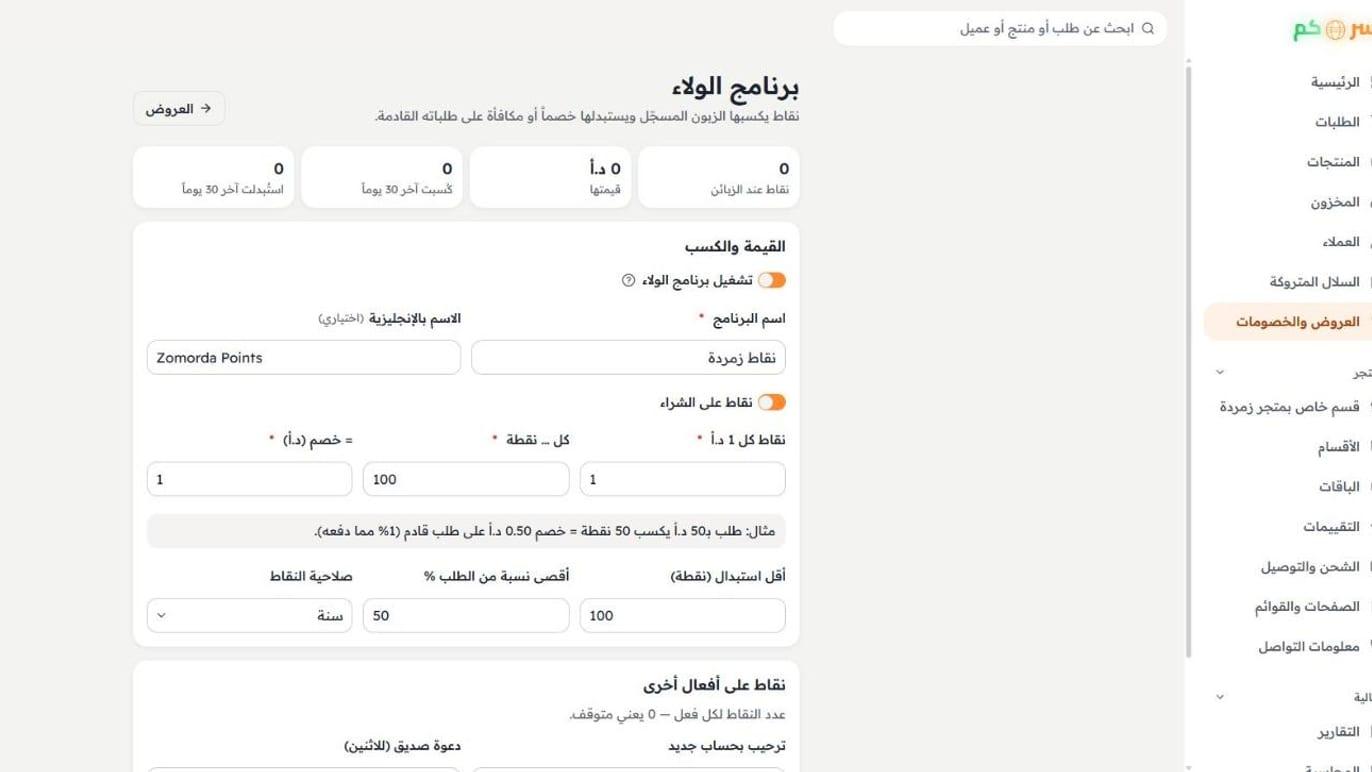
Task: Click the اسم البرنامج input field
Action: pos(628,358)
